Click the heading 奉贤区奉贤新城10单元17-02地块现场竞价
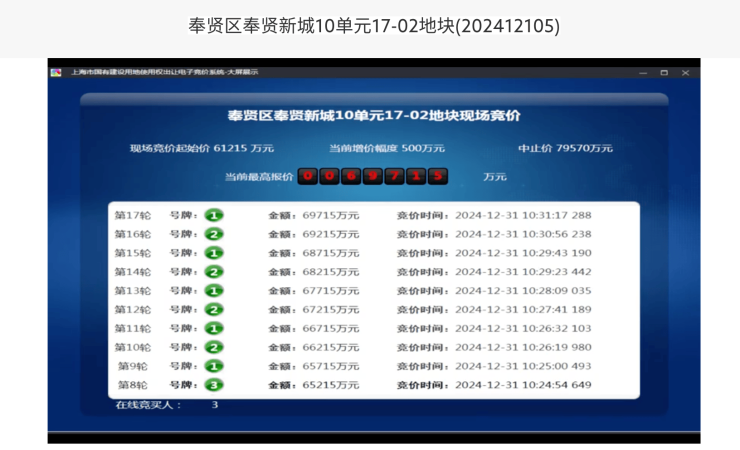This screenshot has height=450, width=740. tap(374, 116)
